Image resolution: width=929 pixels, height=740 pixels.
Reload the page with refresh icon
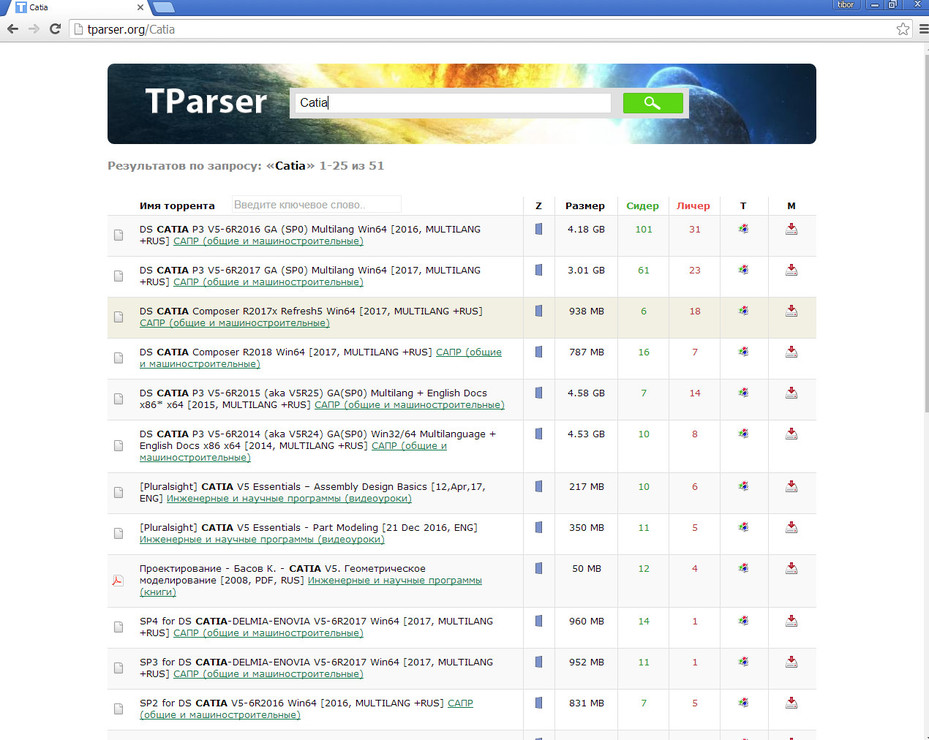coord(55,29)
